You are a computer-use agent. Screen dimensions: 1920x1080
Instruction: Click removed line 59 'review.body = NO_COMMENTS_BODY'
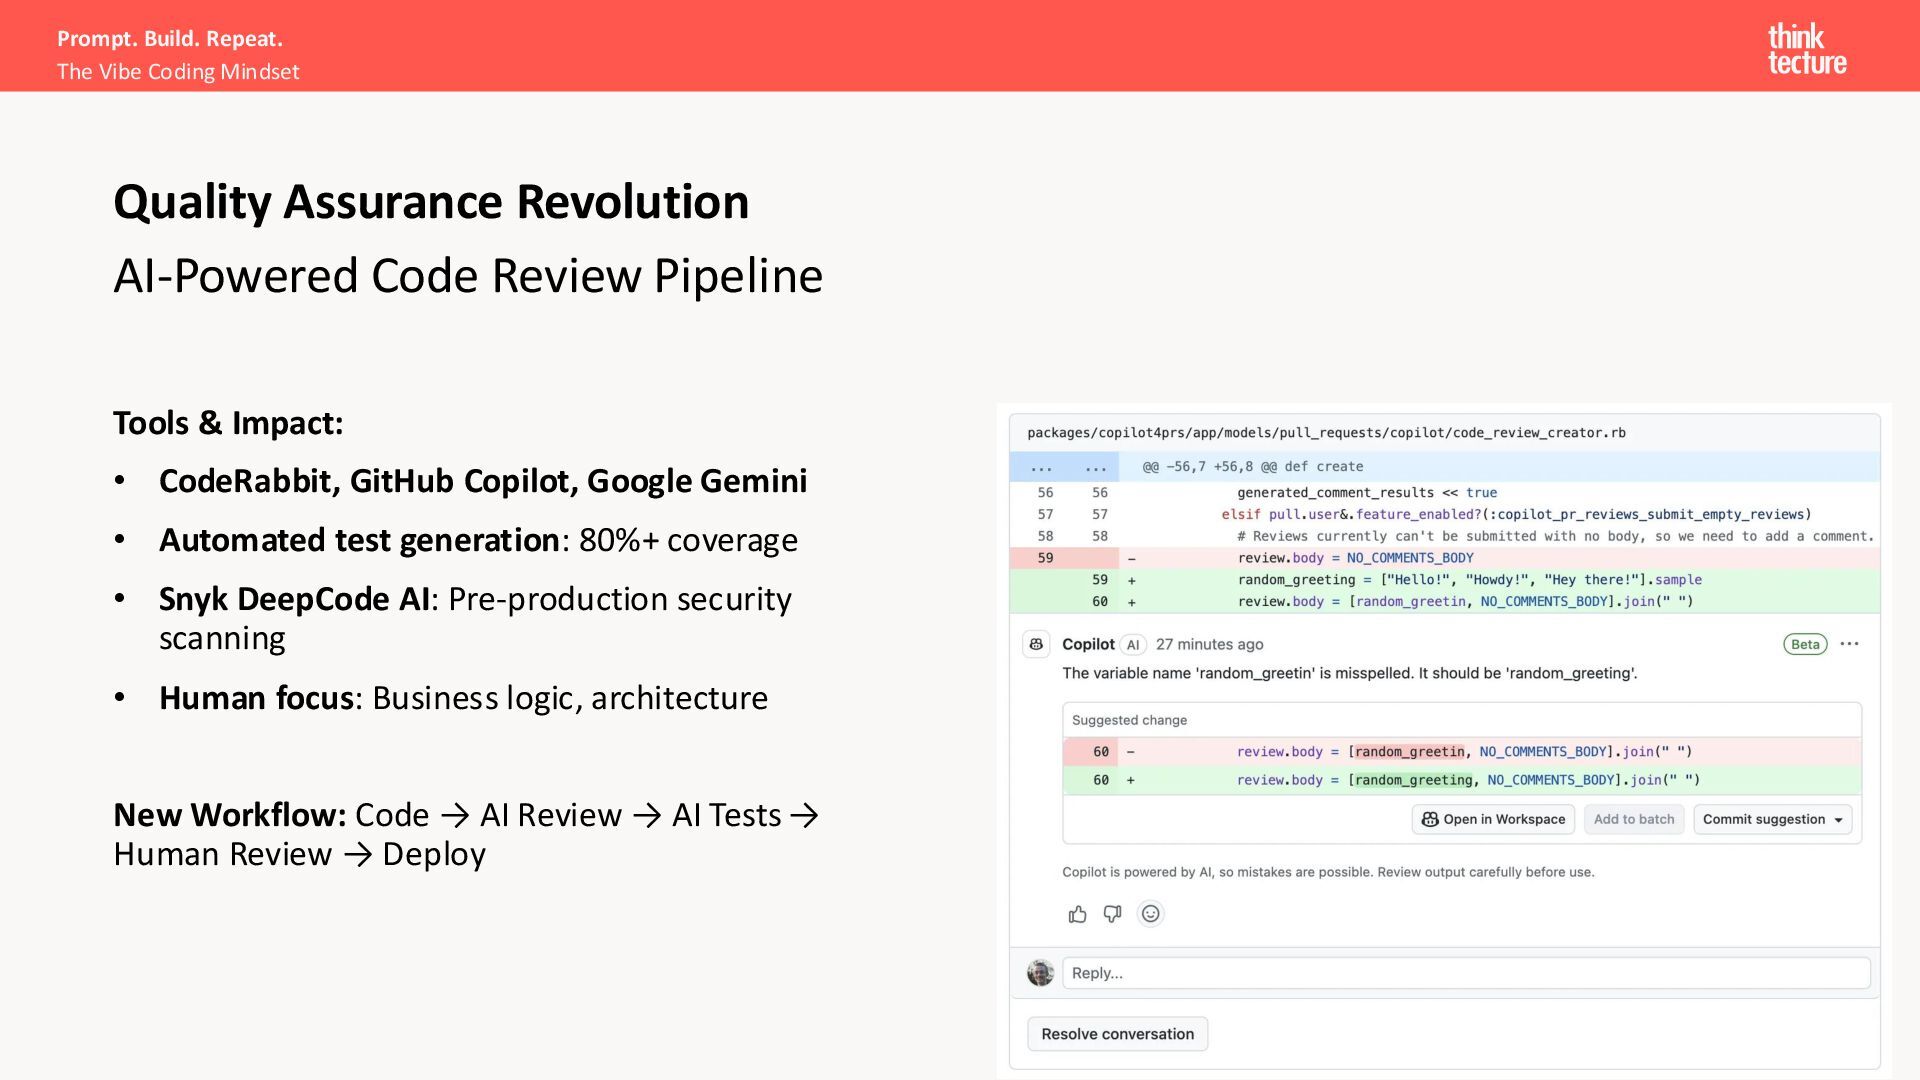(x=1444, y=558)
